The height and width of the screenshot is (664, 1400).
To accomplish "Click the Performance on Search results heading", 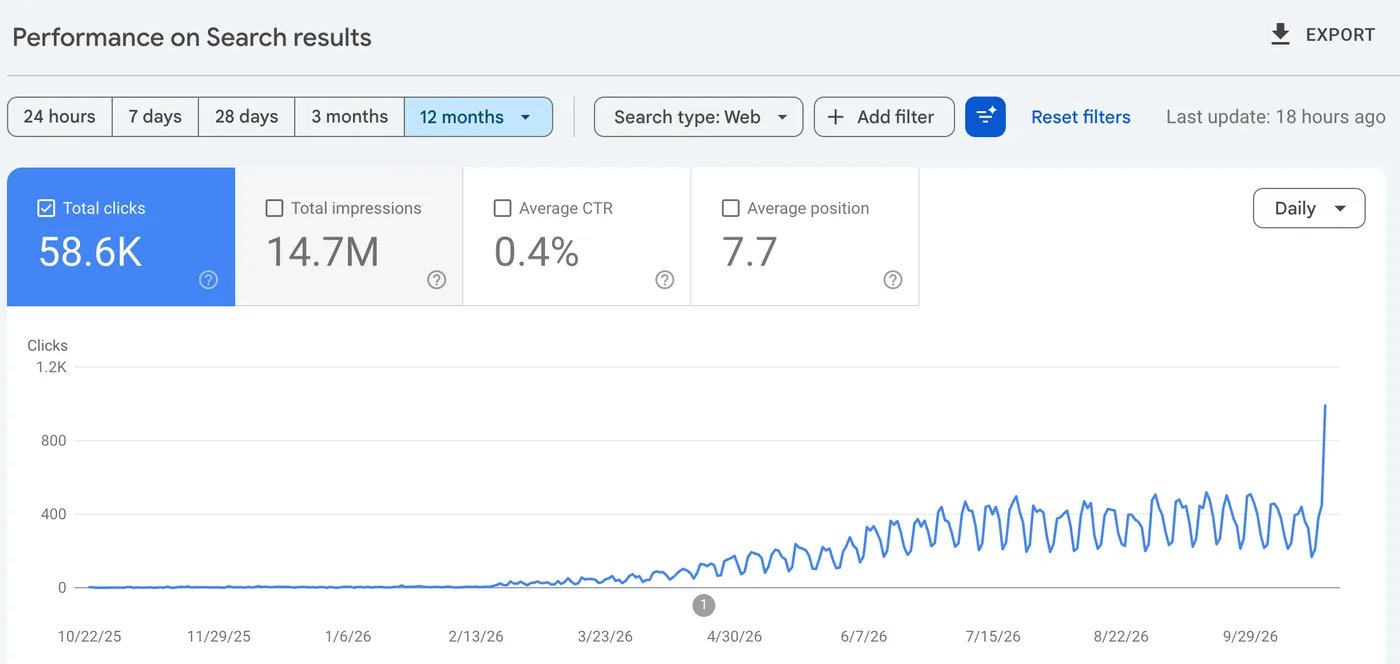I will tap(192, 37).
